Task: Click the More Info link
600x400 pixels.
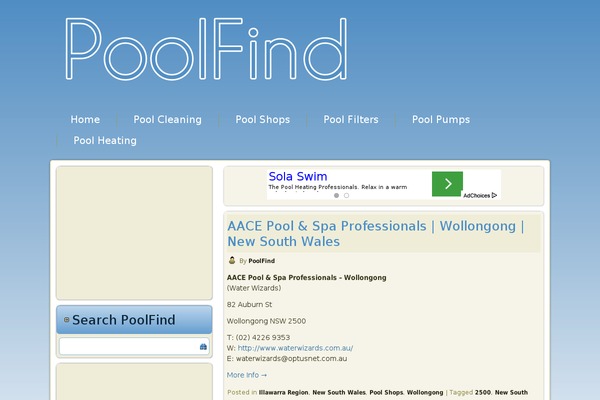Action: [247, 375]
